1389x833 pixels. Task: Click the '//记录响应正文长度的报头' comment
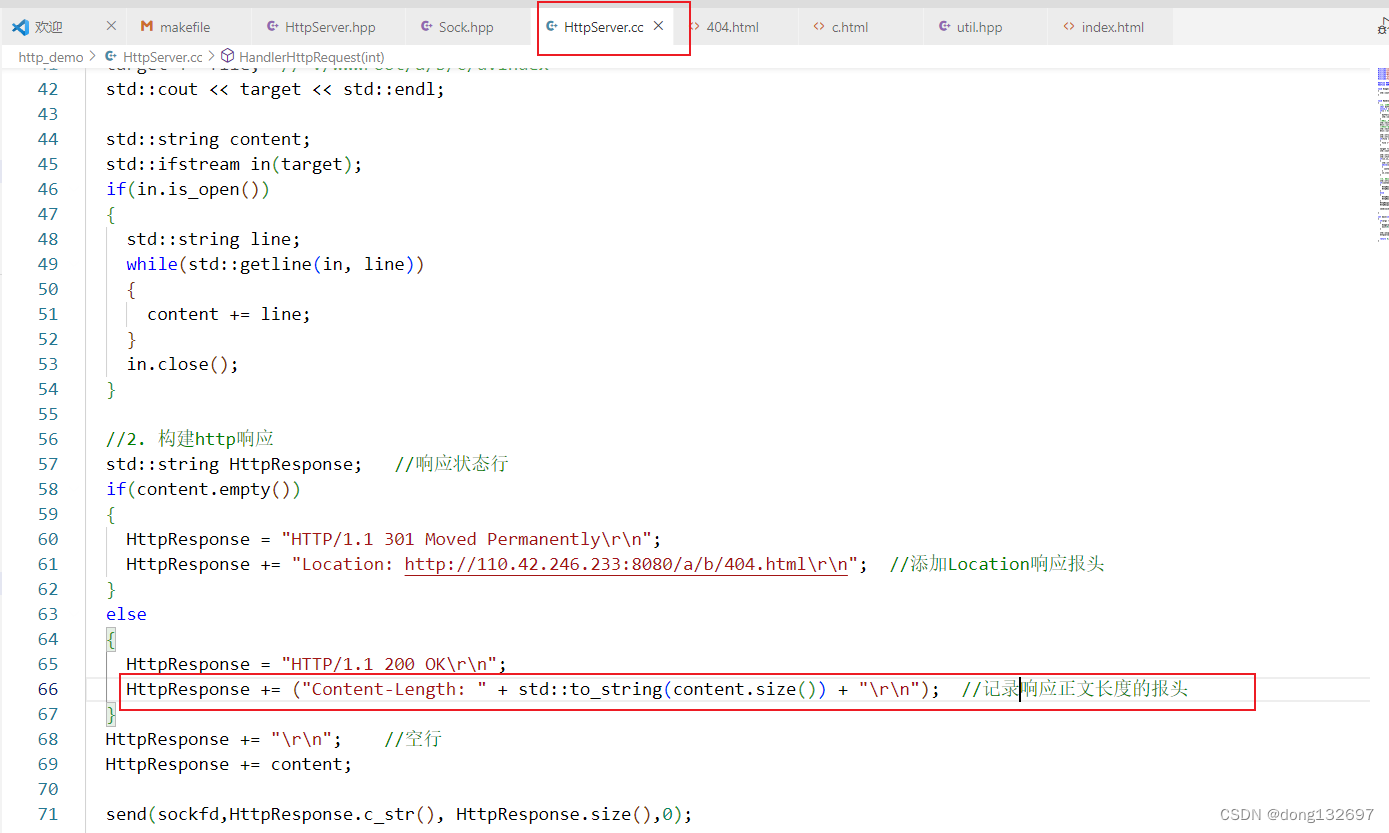point(1075,689)
